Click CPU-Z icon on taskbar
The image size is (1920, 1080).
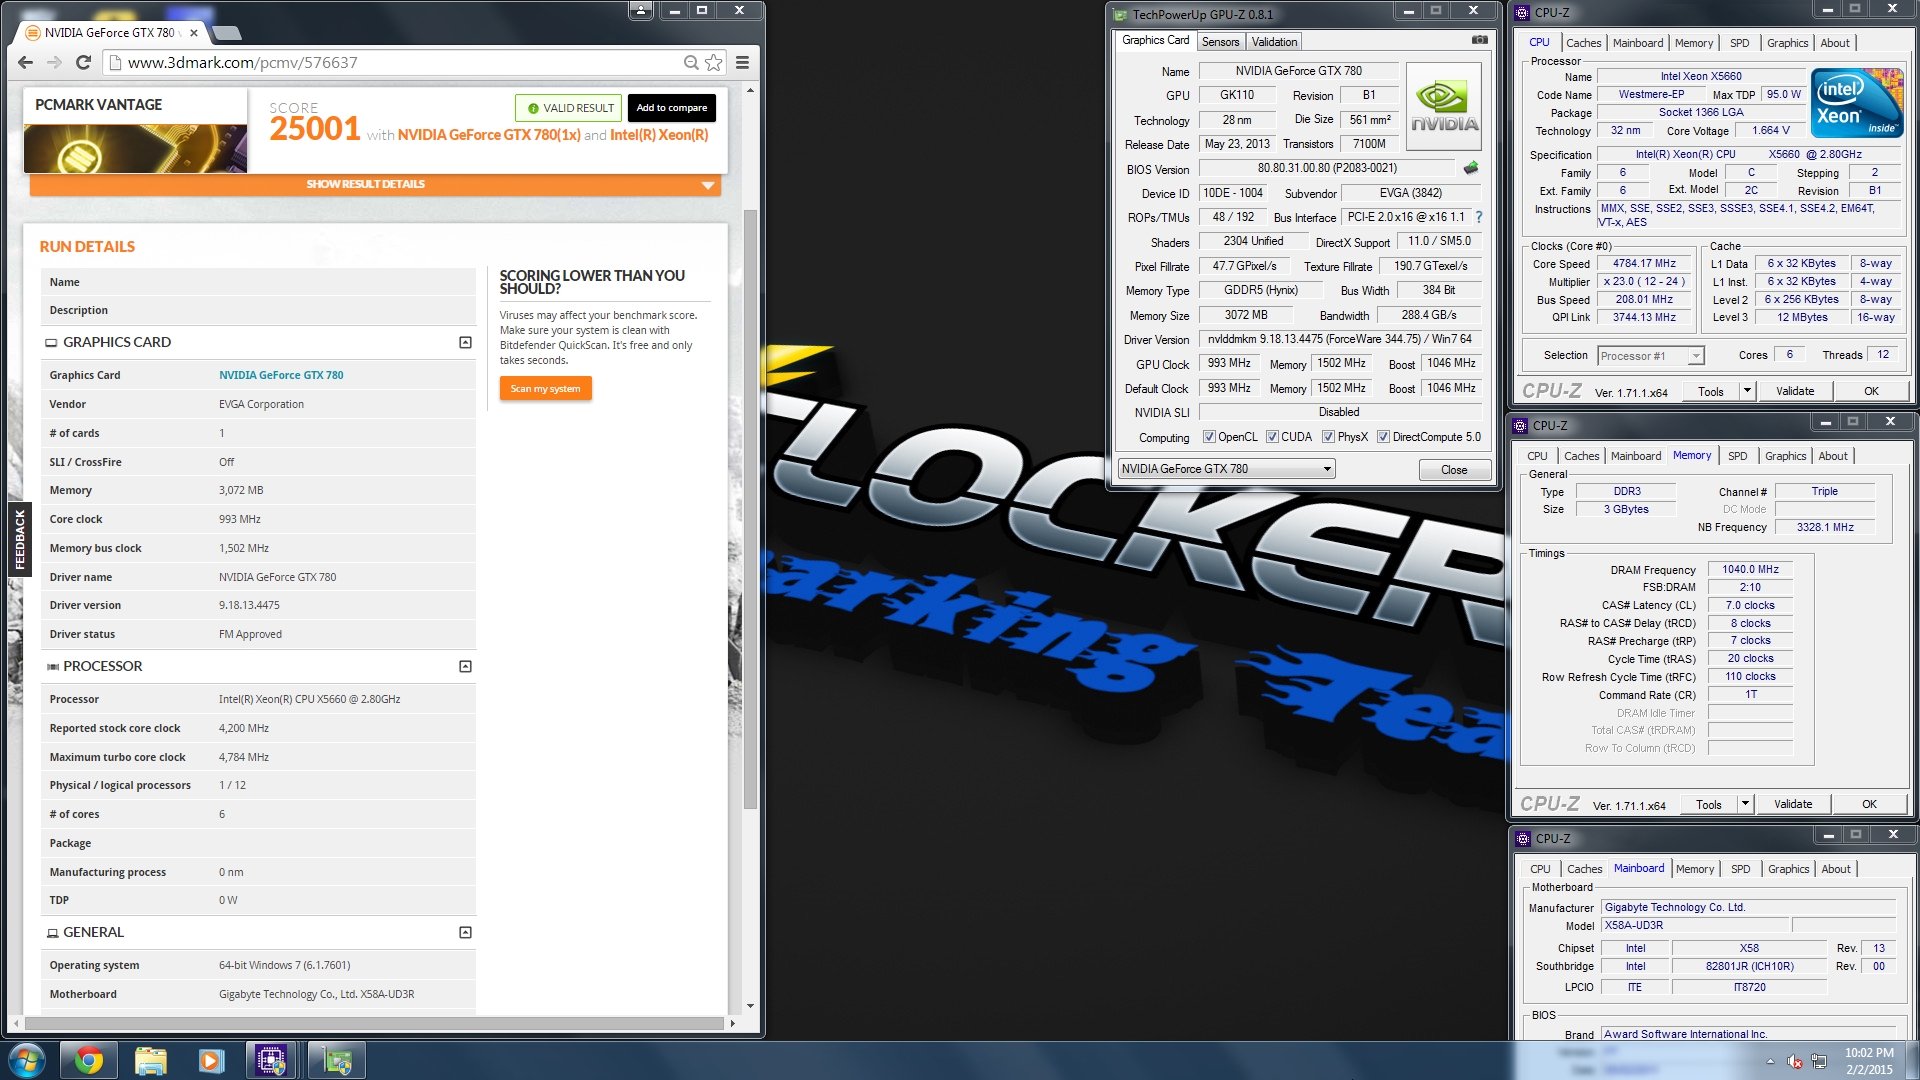coord(272,1060)
